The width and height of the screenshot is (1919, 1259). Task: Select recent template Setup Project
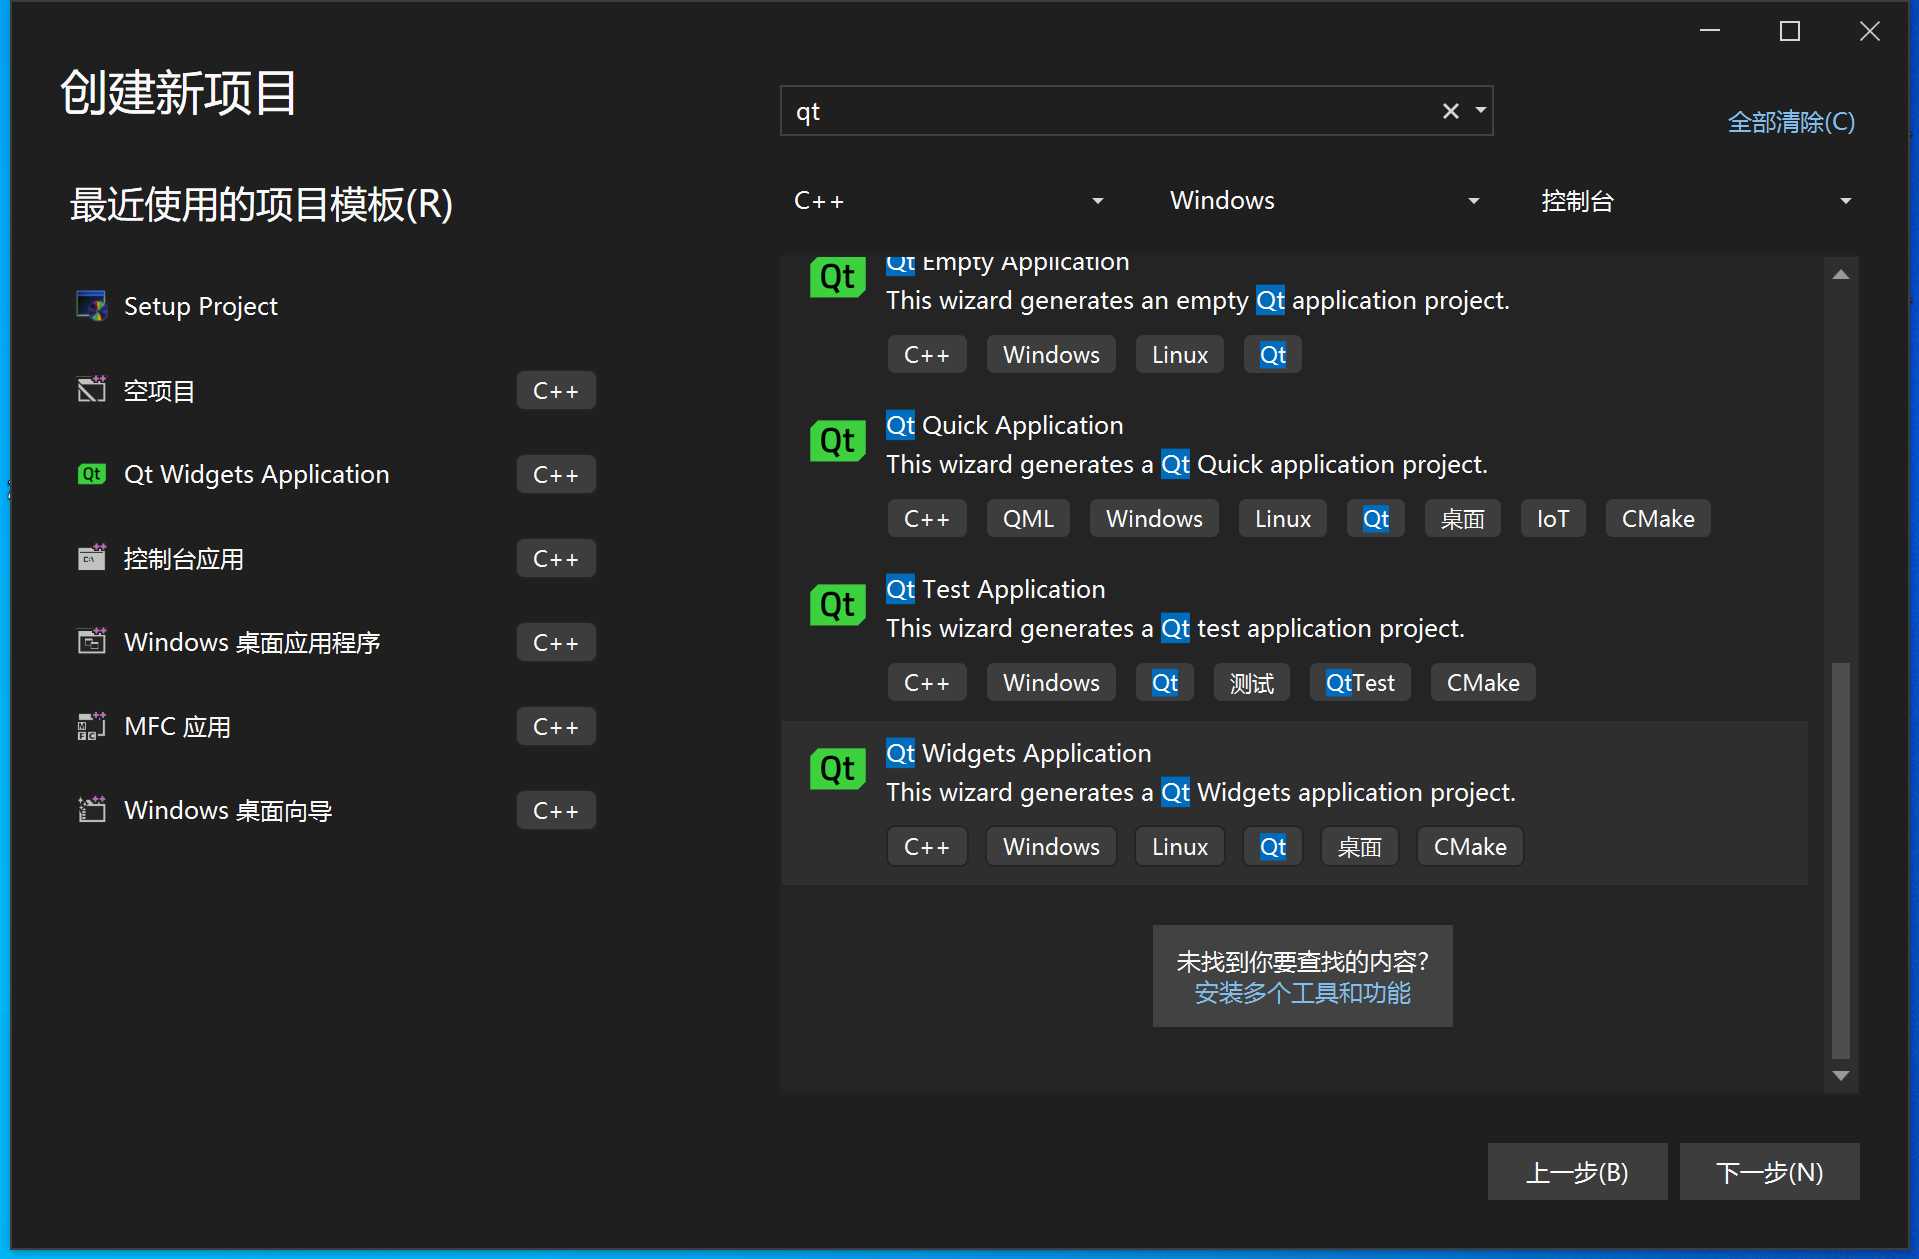pos(337,306)
